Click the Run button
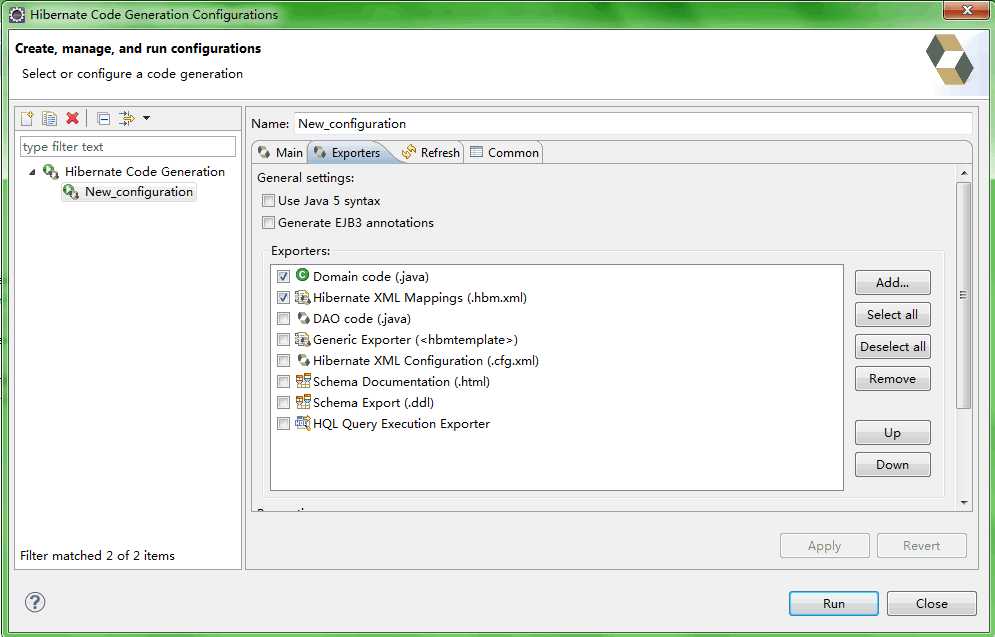Image resolution: width=995 pixels, height=637 pixels. pos(833,603)
